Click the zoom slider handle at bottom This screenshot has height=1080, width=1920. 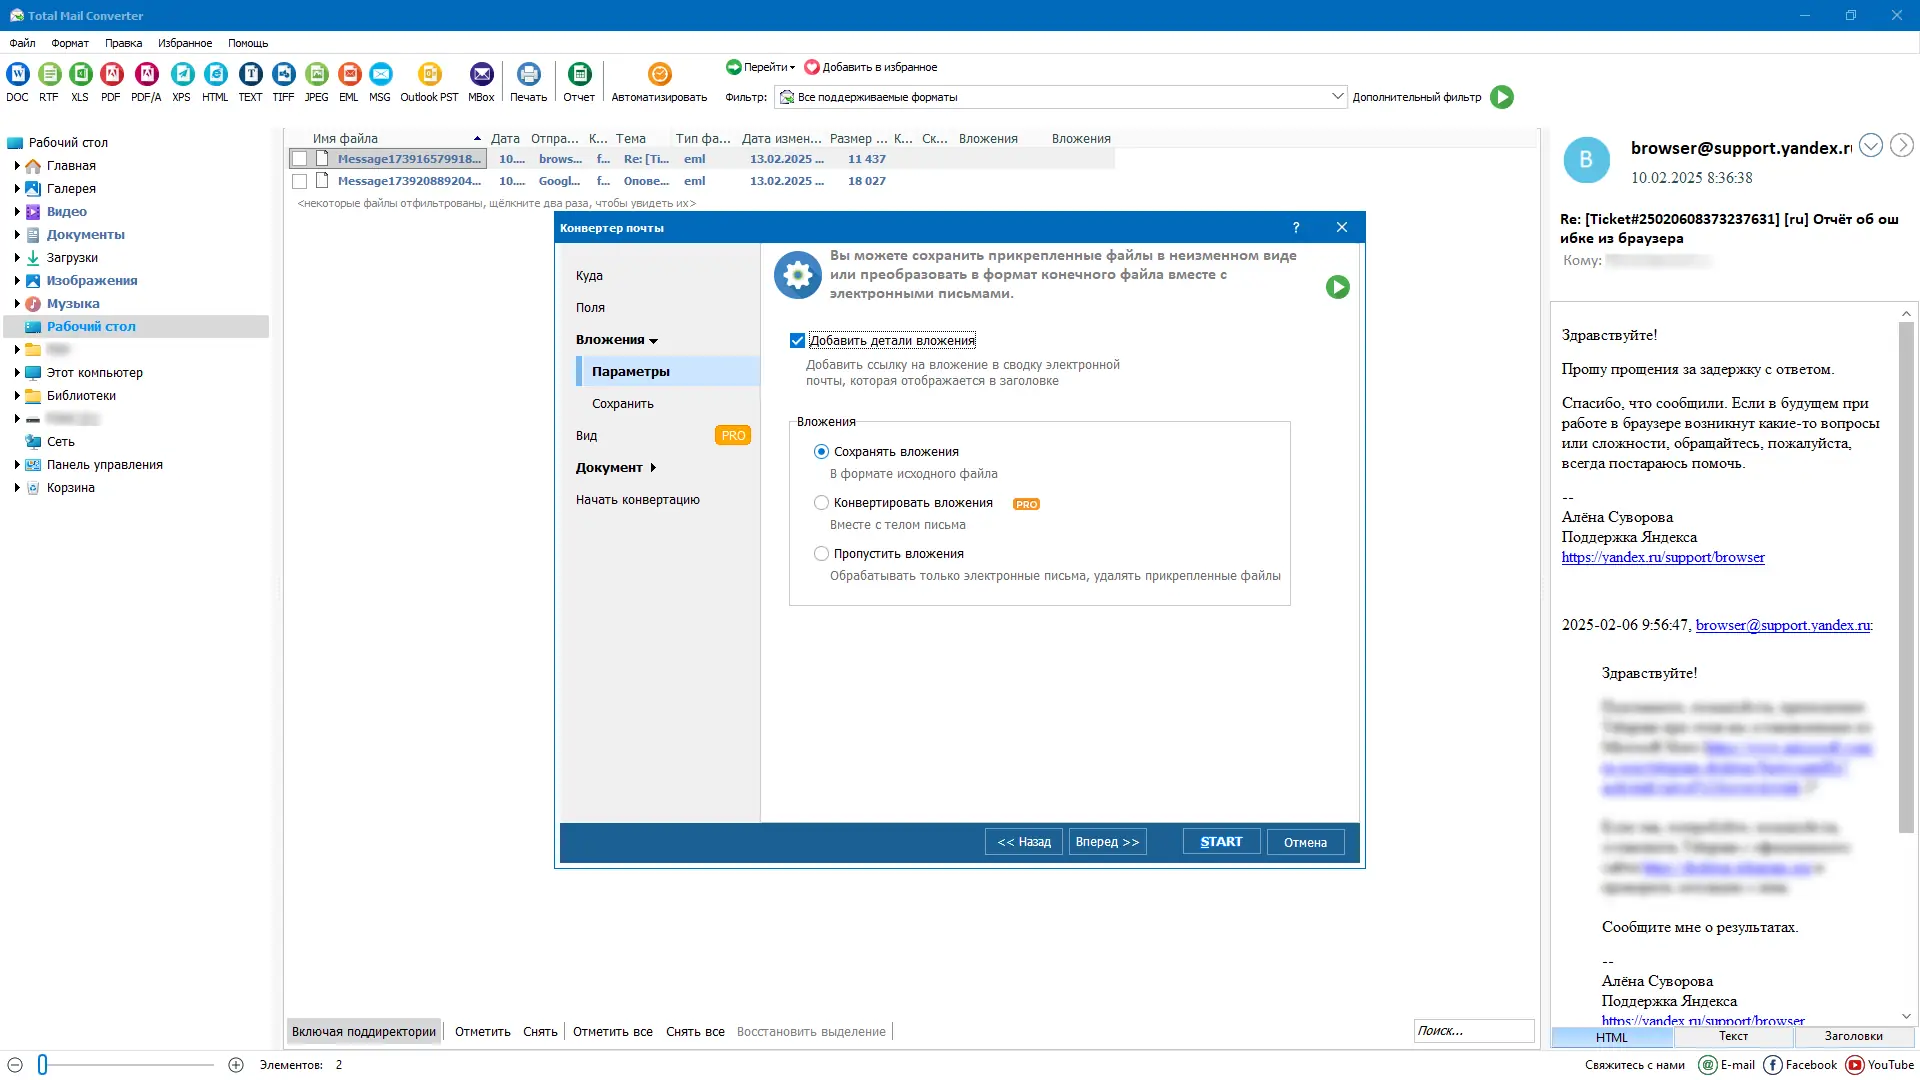42,1065
